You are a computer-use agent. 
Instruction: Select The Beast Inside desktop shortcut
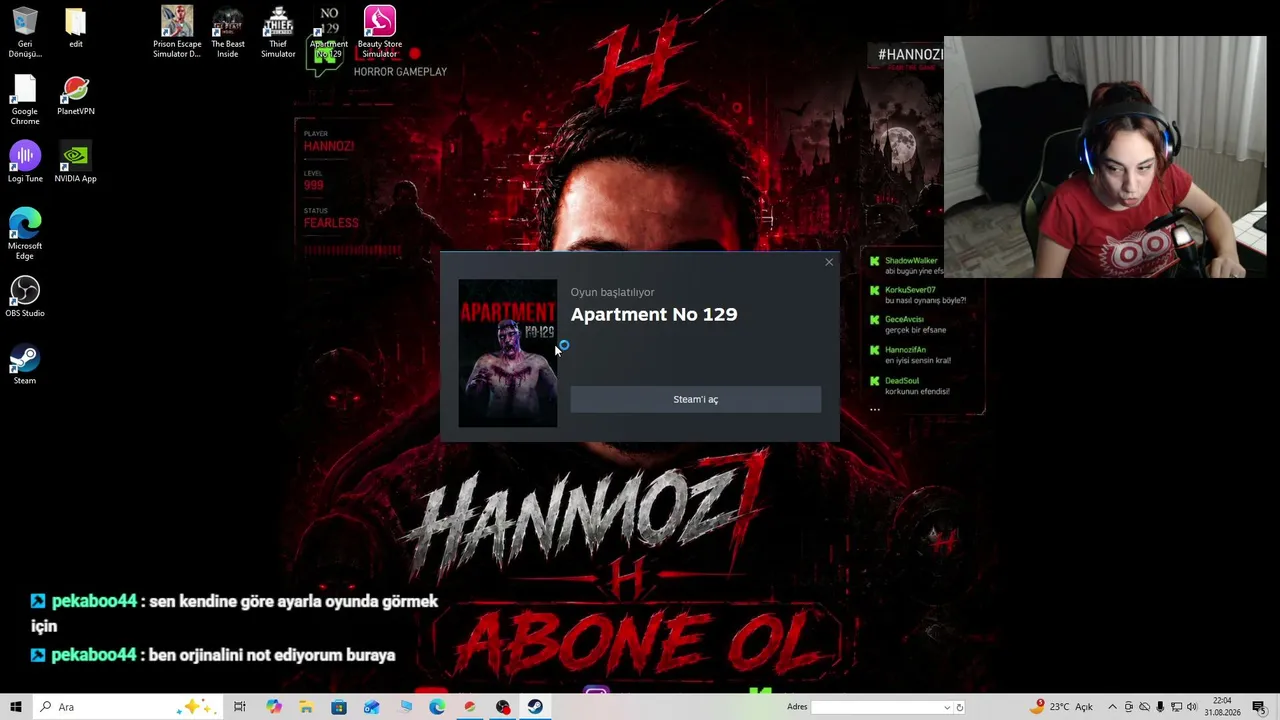coord(228,32)
